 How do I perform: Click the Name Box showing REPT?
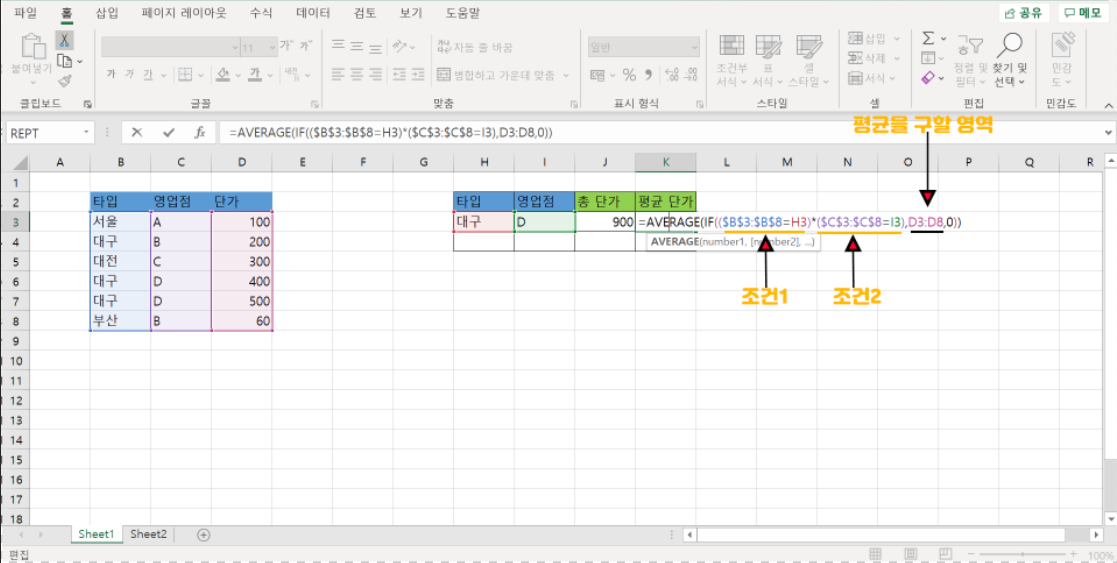point(50,133)
